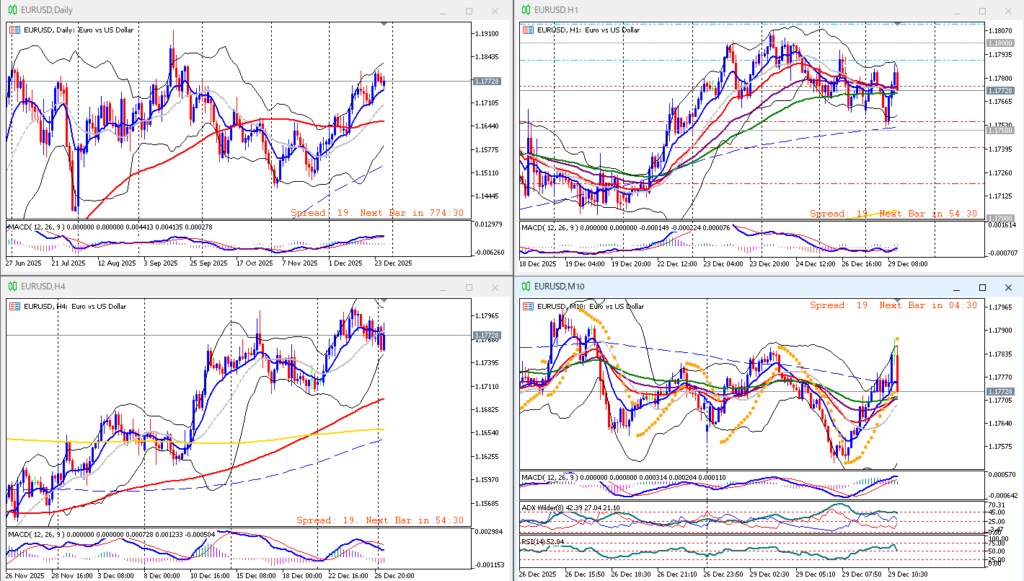
Task: Maximize the EURUSD,Daily chart window
Action: [x=469, y=11]
